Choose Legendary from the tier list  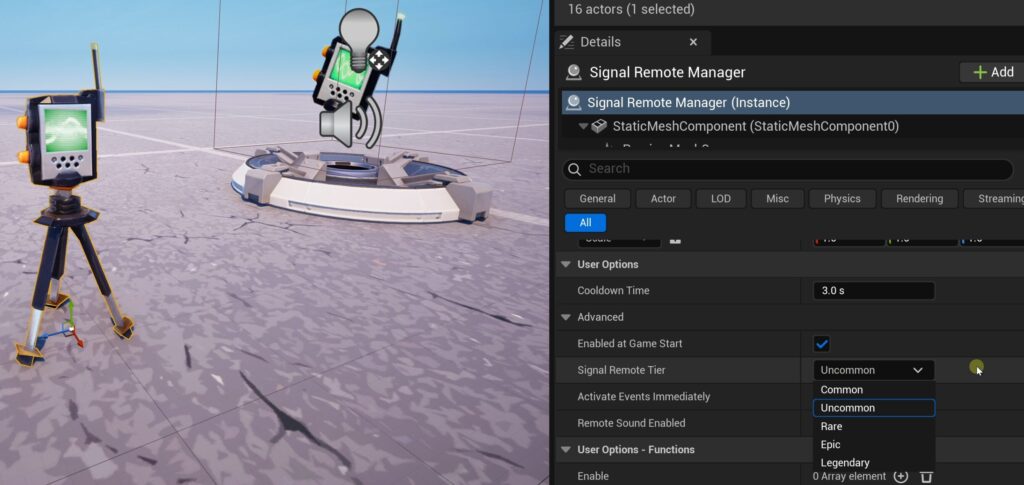(845, 463)
